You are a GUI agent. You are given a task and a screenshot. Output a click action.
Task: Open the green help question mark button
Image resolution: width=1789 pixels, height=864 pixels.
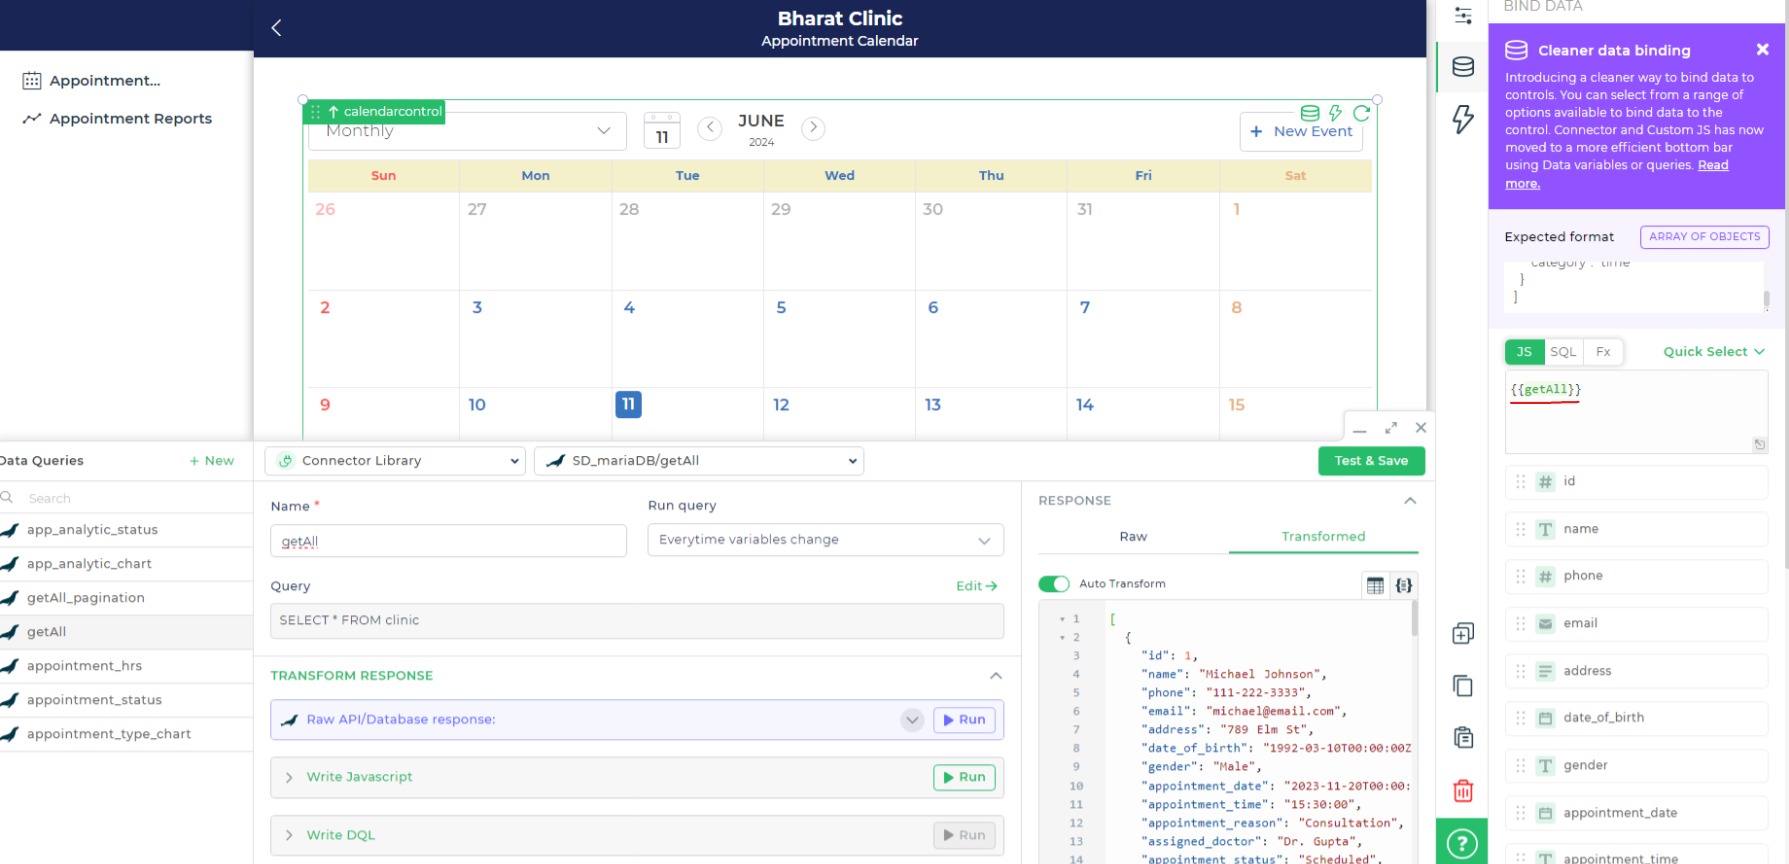tap(1462, 843)
